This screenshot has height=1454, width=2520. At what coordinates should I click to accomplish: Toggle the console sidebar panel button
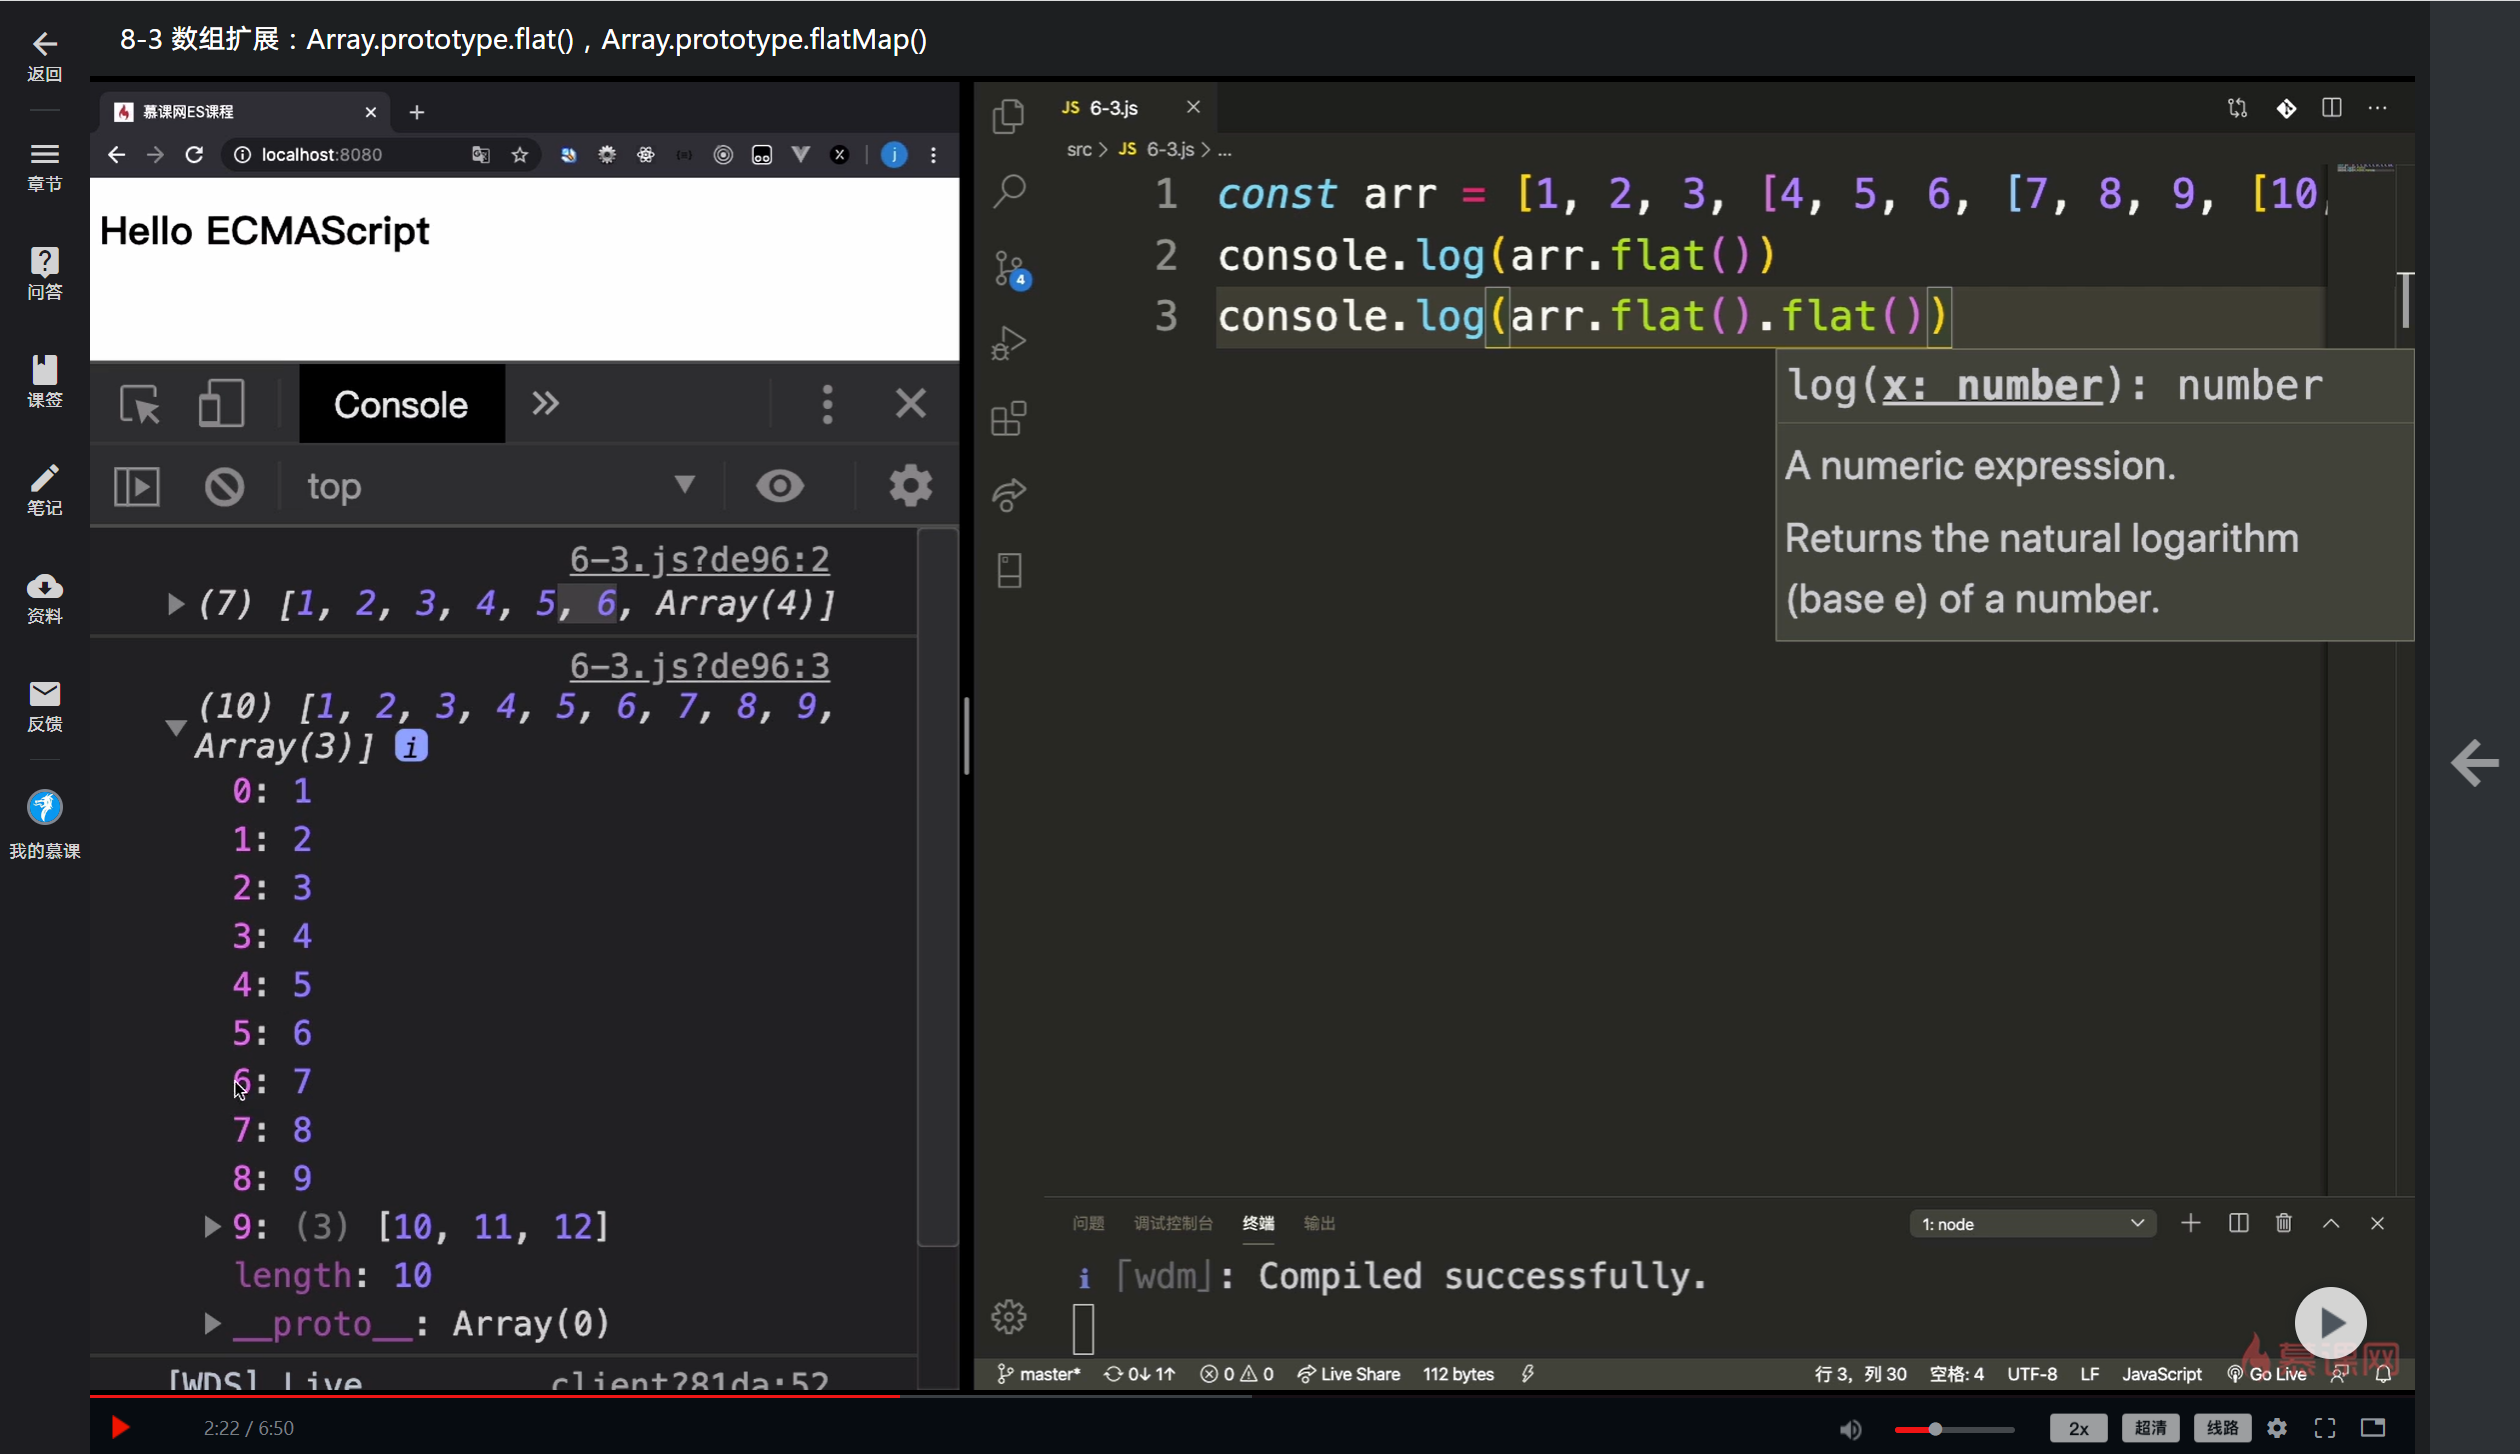pyautogui.click(x=137, y=487)
